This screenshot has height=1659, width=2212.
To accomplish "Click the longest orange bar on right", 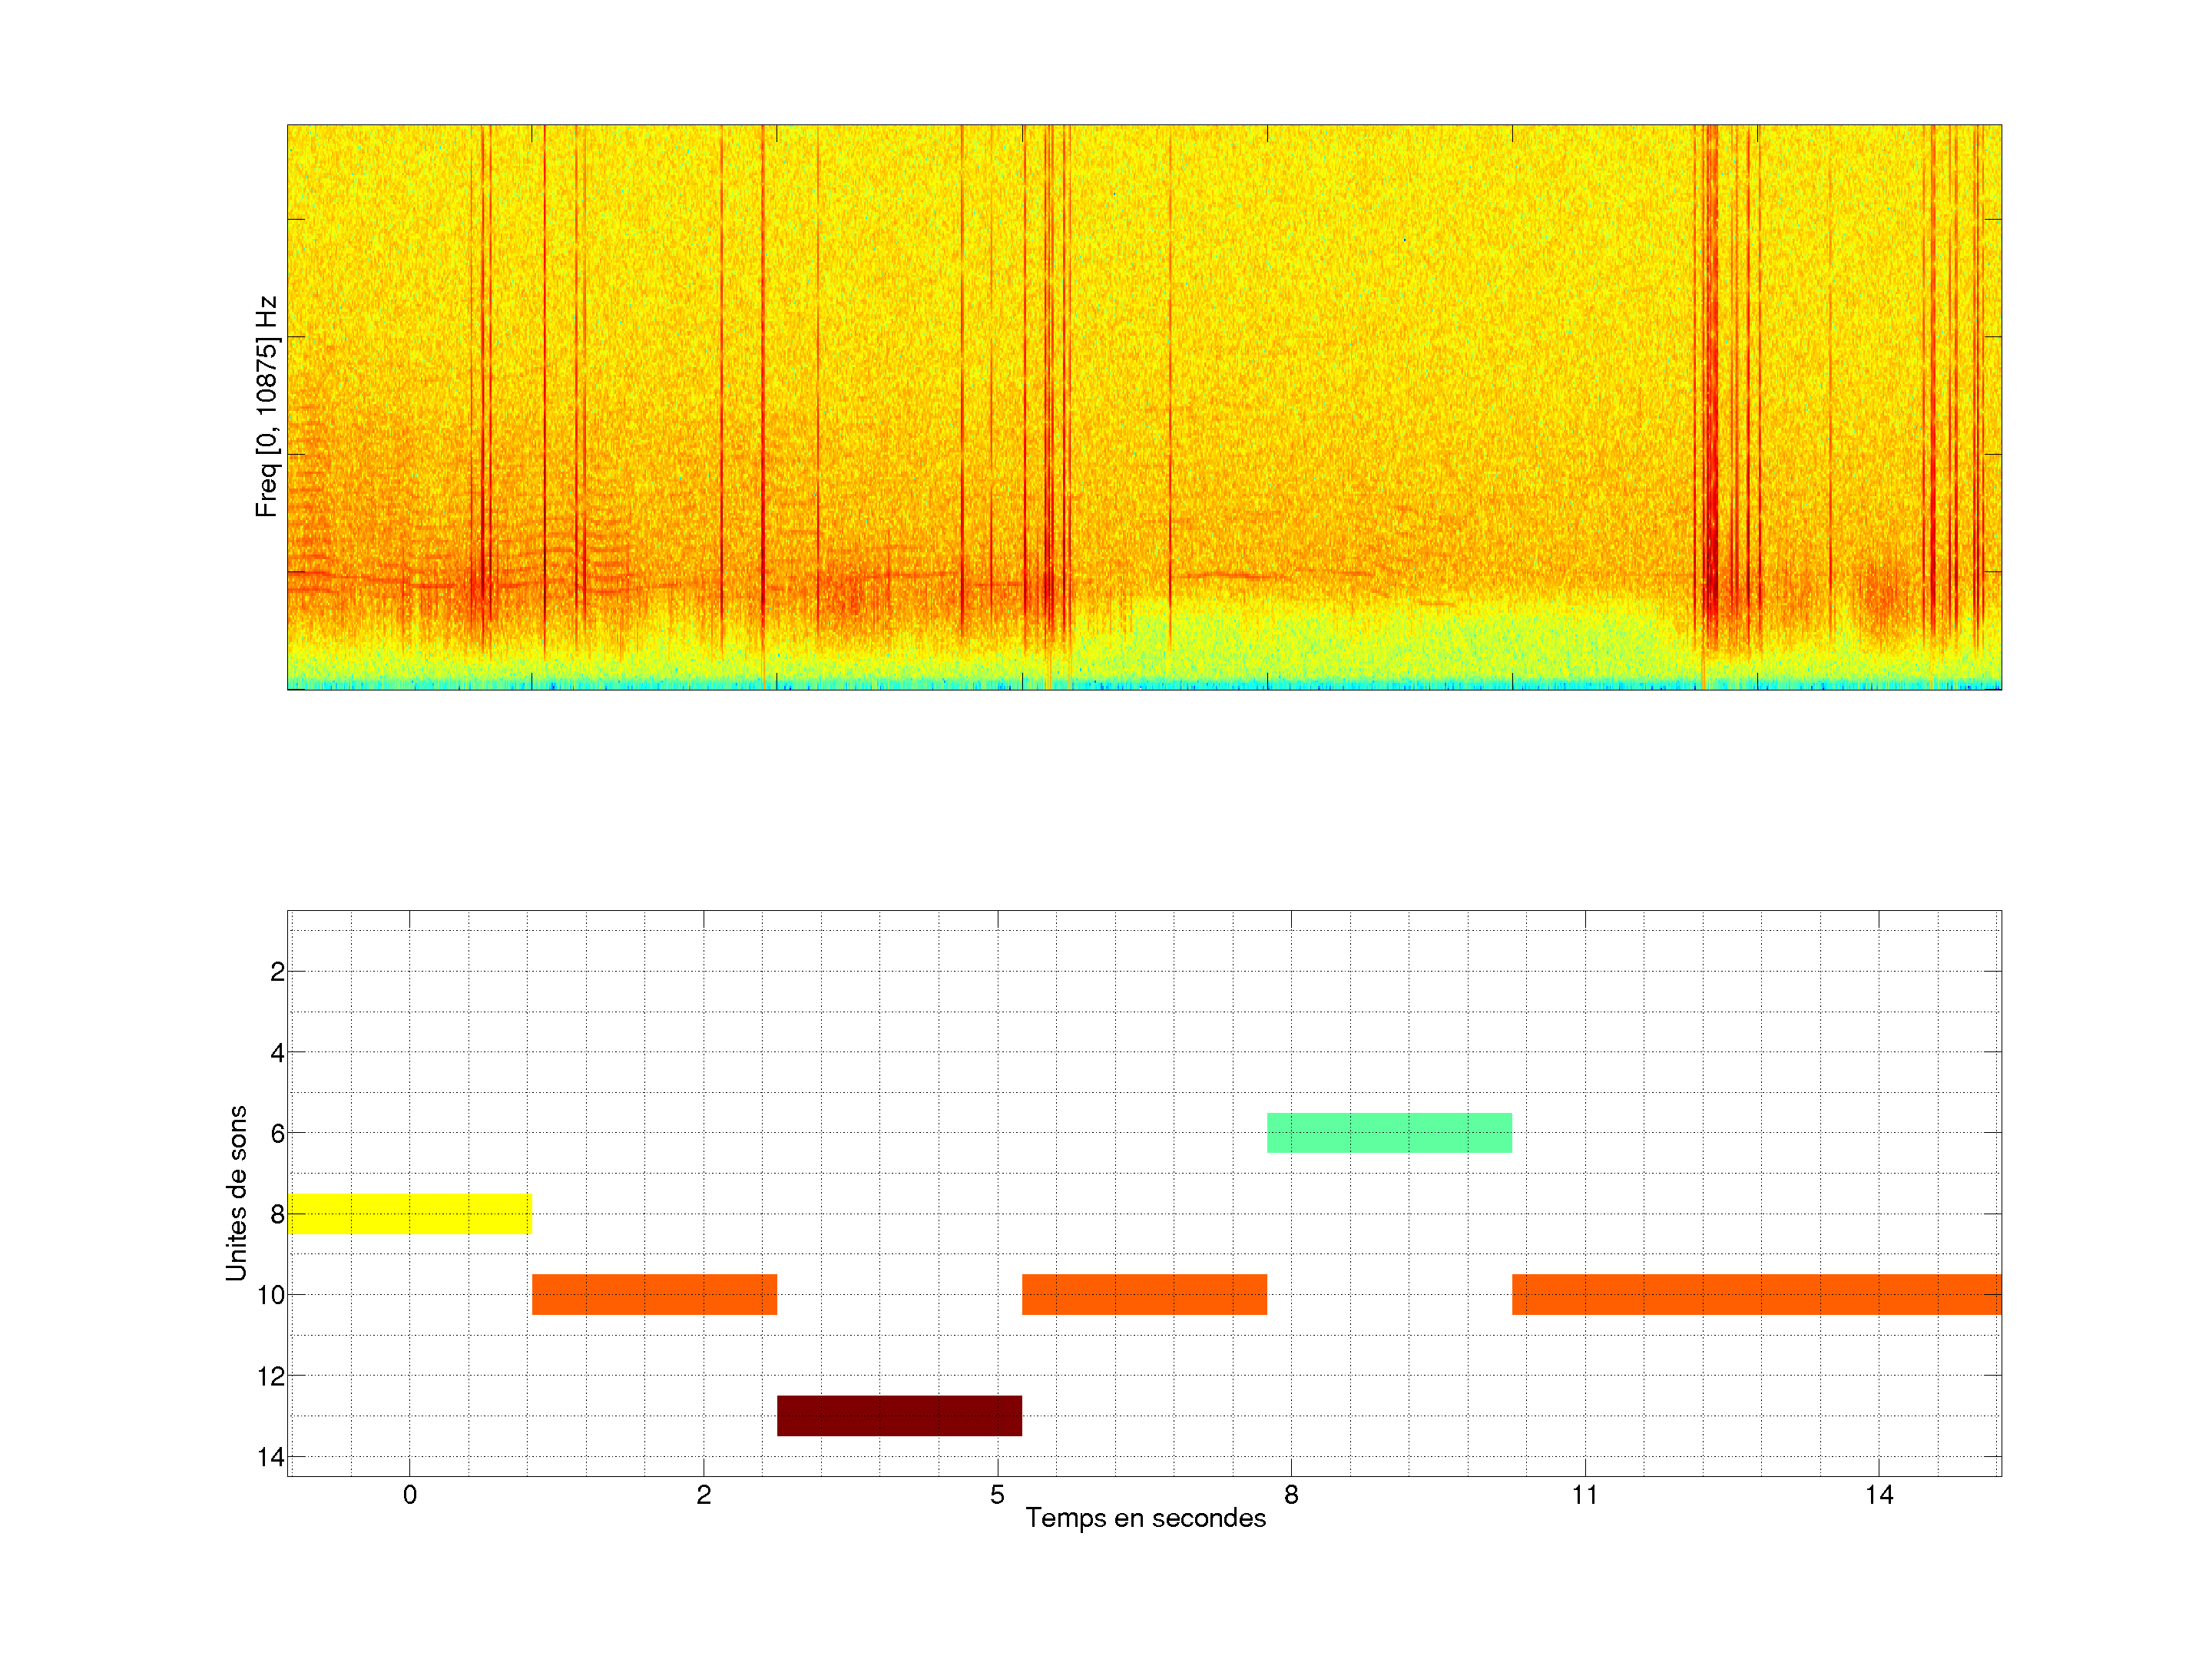I will click(x=1756, y=1294).
